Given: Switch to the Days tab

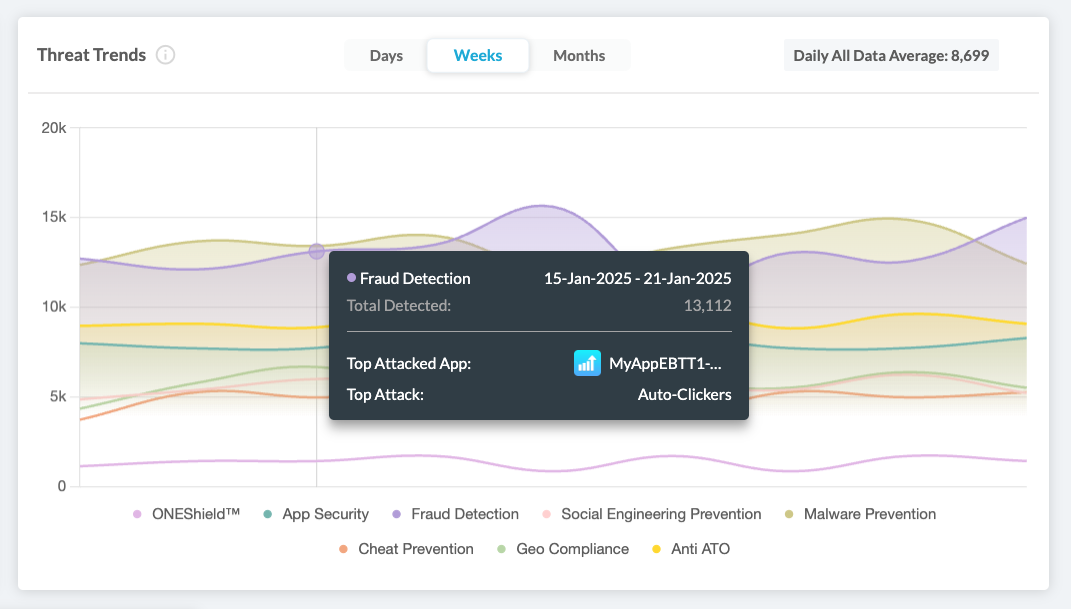Looking at the screenshot, I should click(386, 56).
